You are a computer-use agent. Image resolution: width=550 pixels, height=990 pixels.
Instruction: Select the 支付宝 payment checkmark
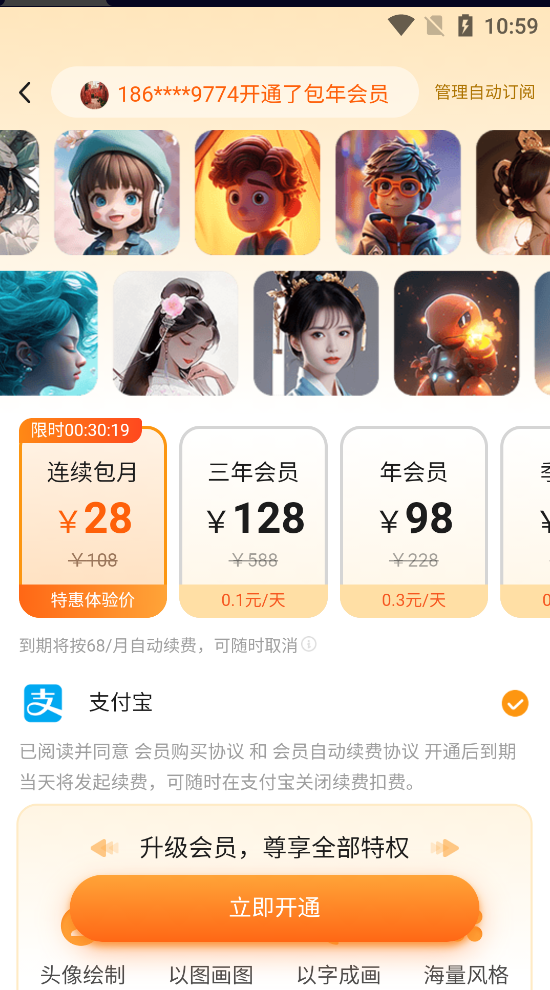click(515, 703)
